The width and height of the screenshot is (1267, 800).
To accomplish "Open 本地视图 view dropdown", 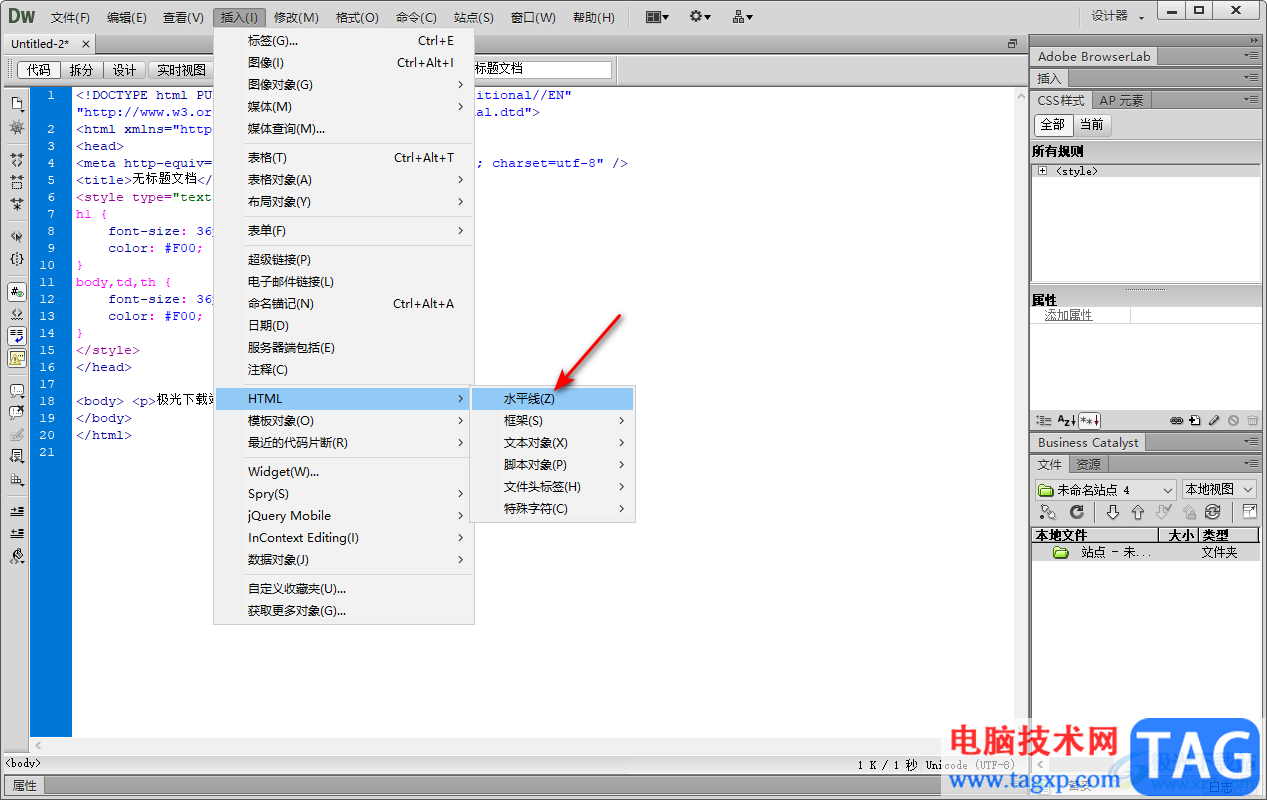I will (1220, 490).
